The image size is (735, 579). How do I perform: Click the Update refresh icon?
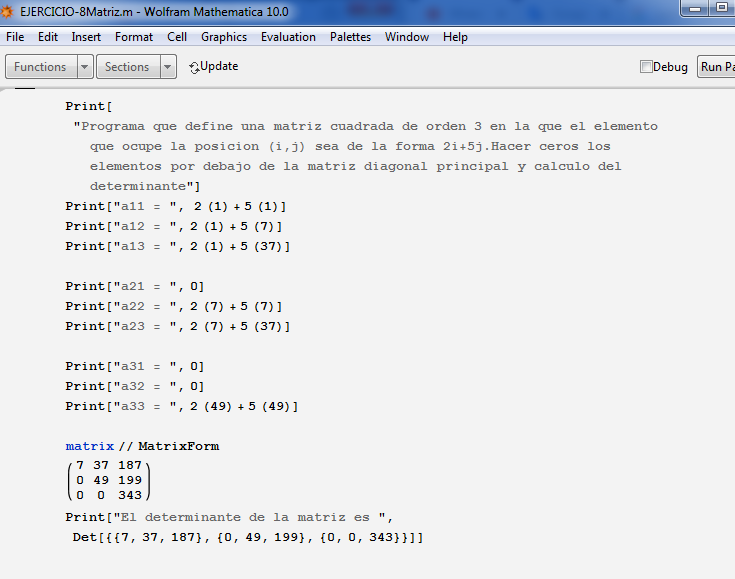(194, 68)
